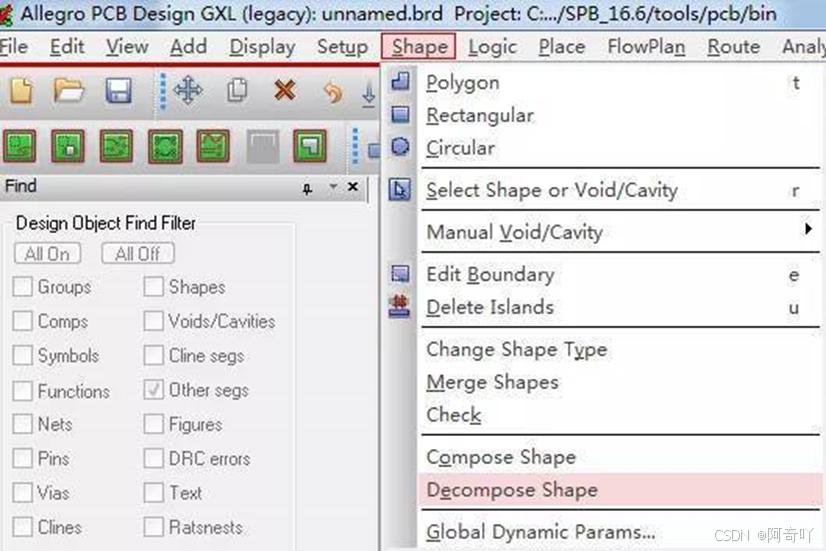Click the red X Delete icon
826x551 pixels.
pyautogui.click(x=284, y=90)
